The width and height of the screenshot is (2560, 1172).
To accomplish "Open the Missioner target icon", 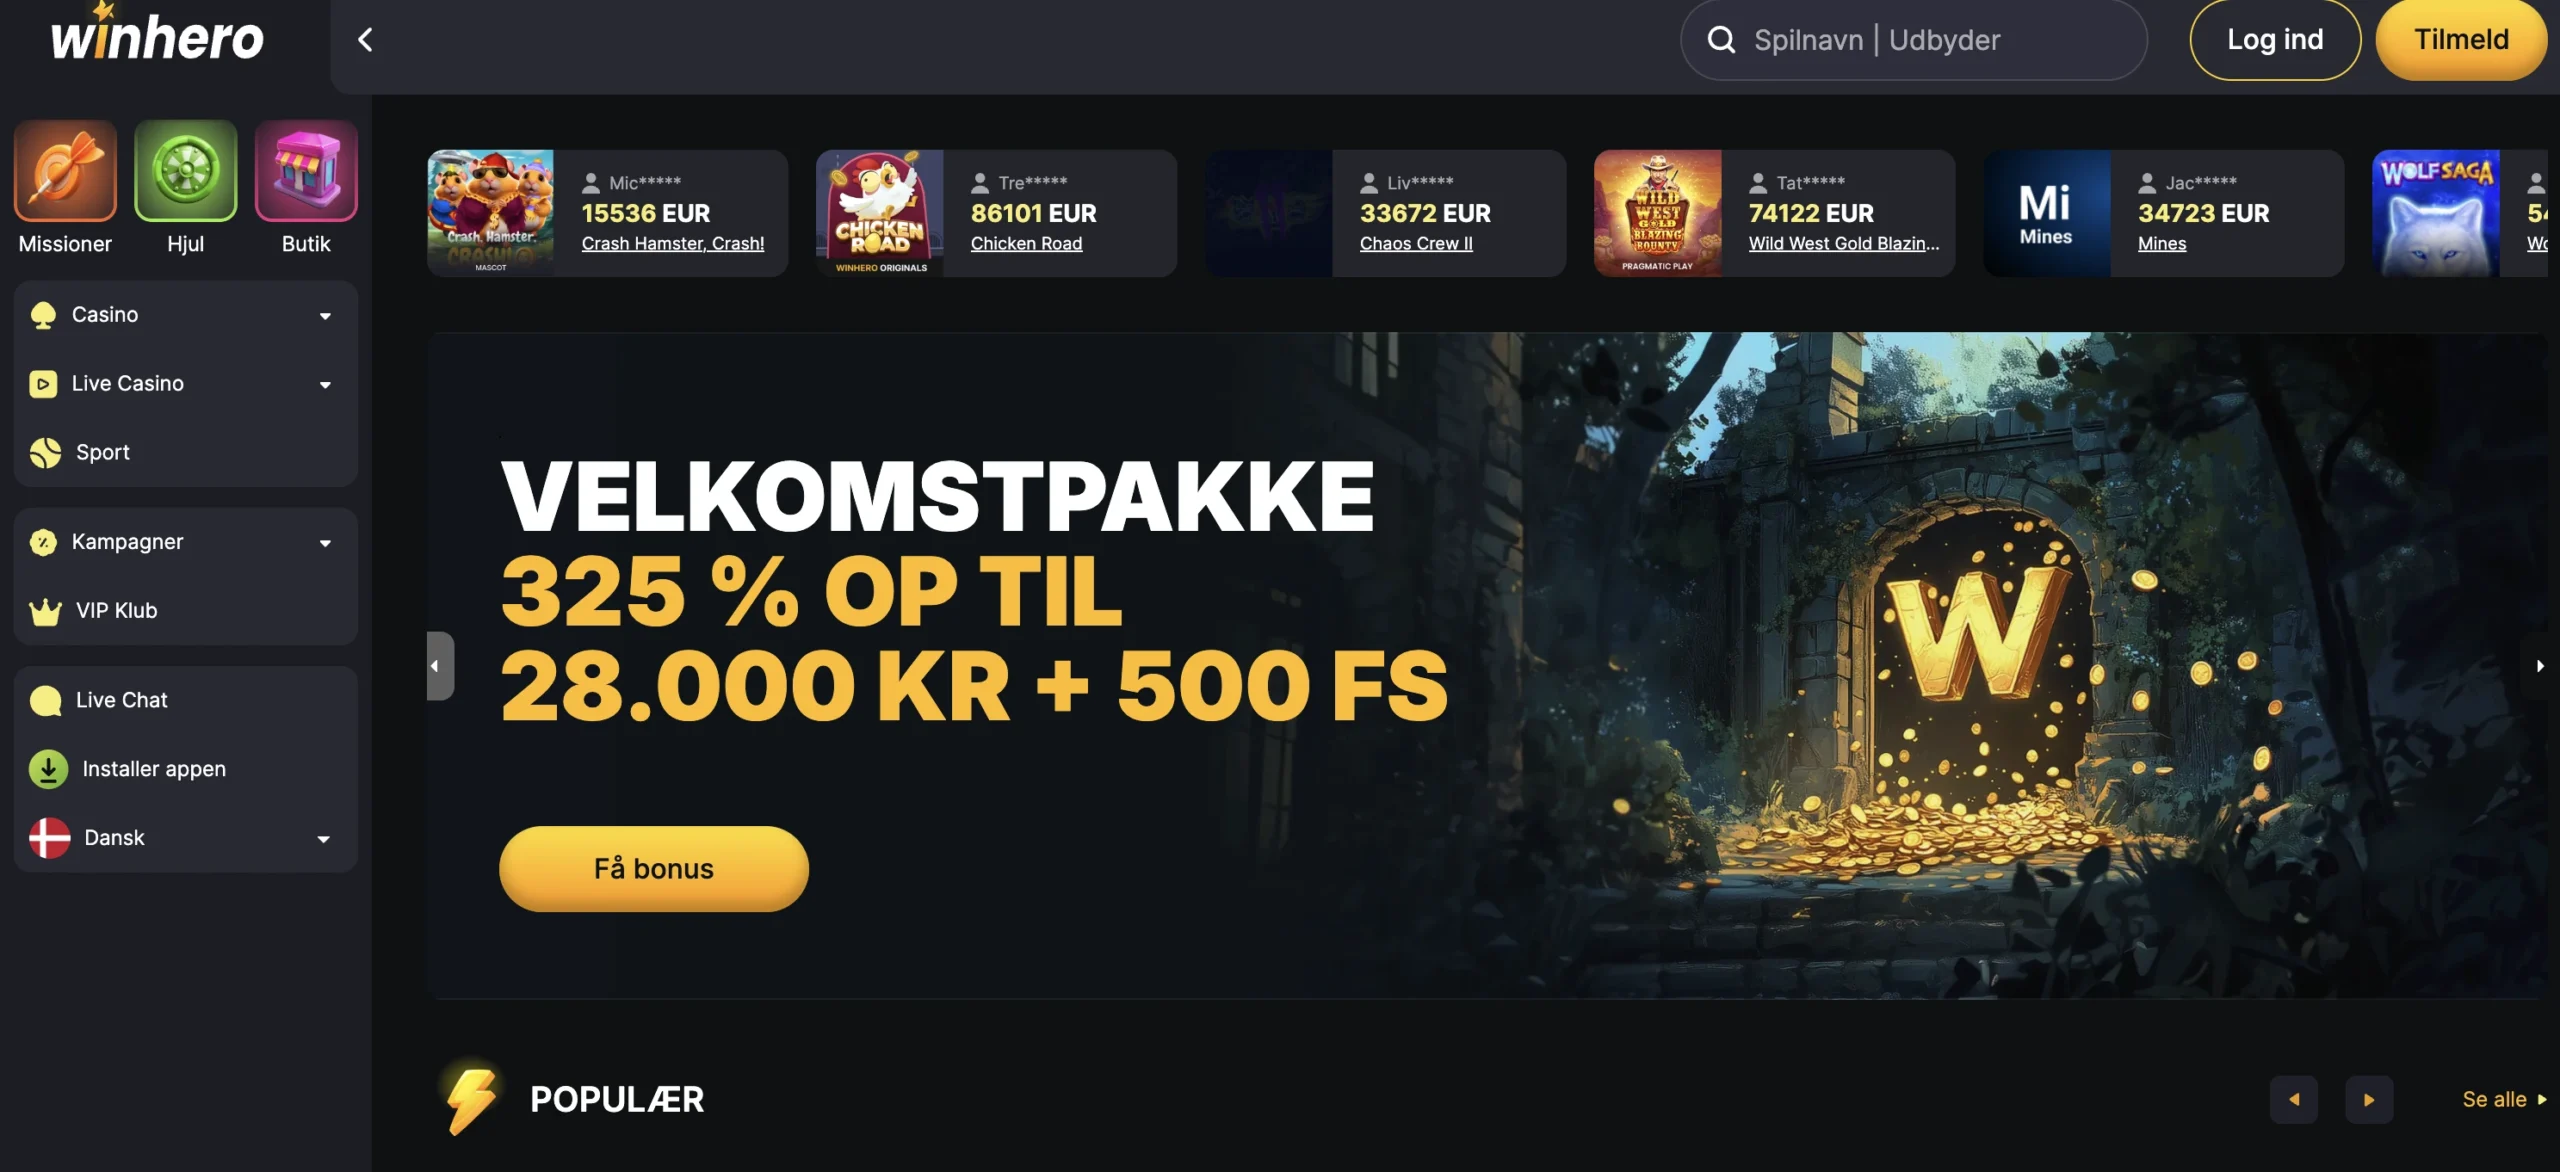I will pos(65,171).
